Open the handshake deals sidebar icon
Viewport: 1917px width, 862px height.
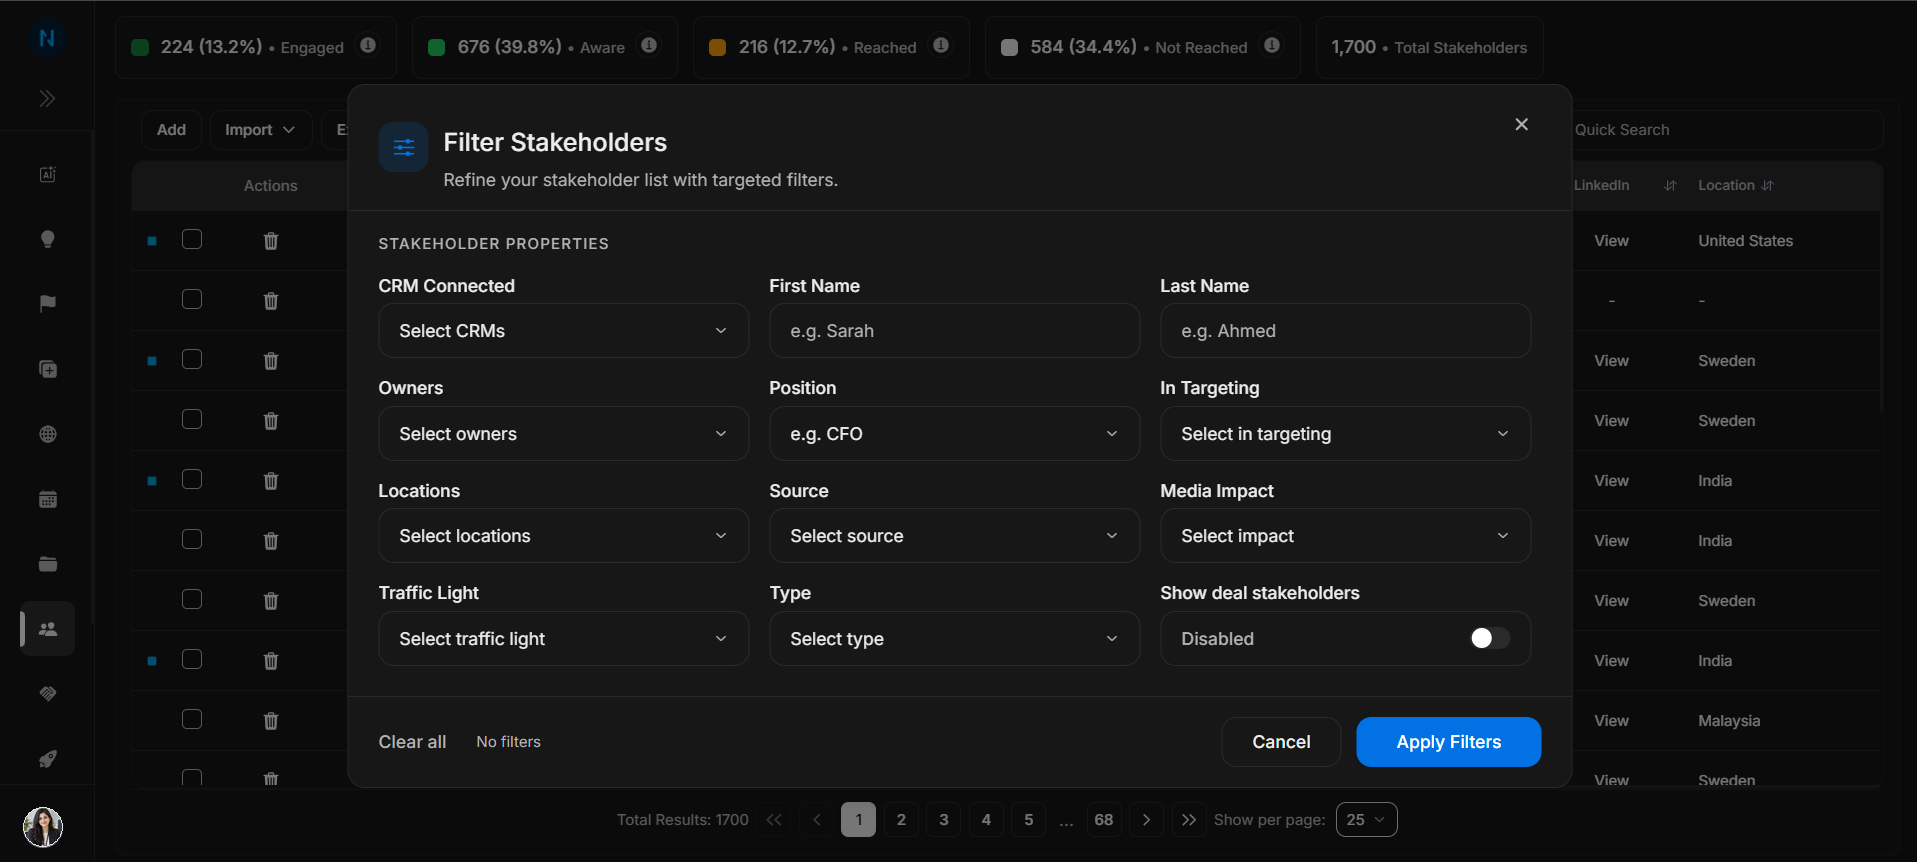[47, 694]
